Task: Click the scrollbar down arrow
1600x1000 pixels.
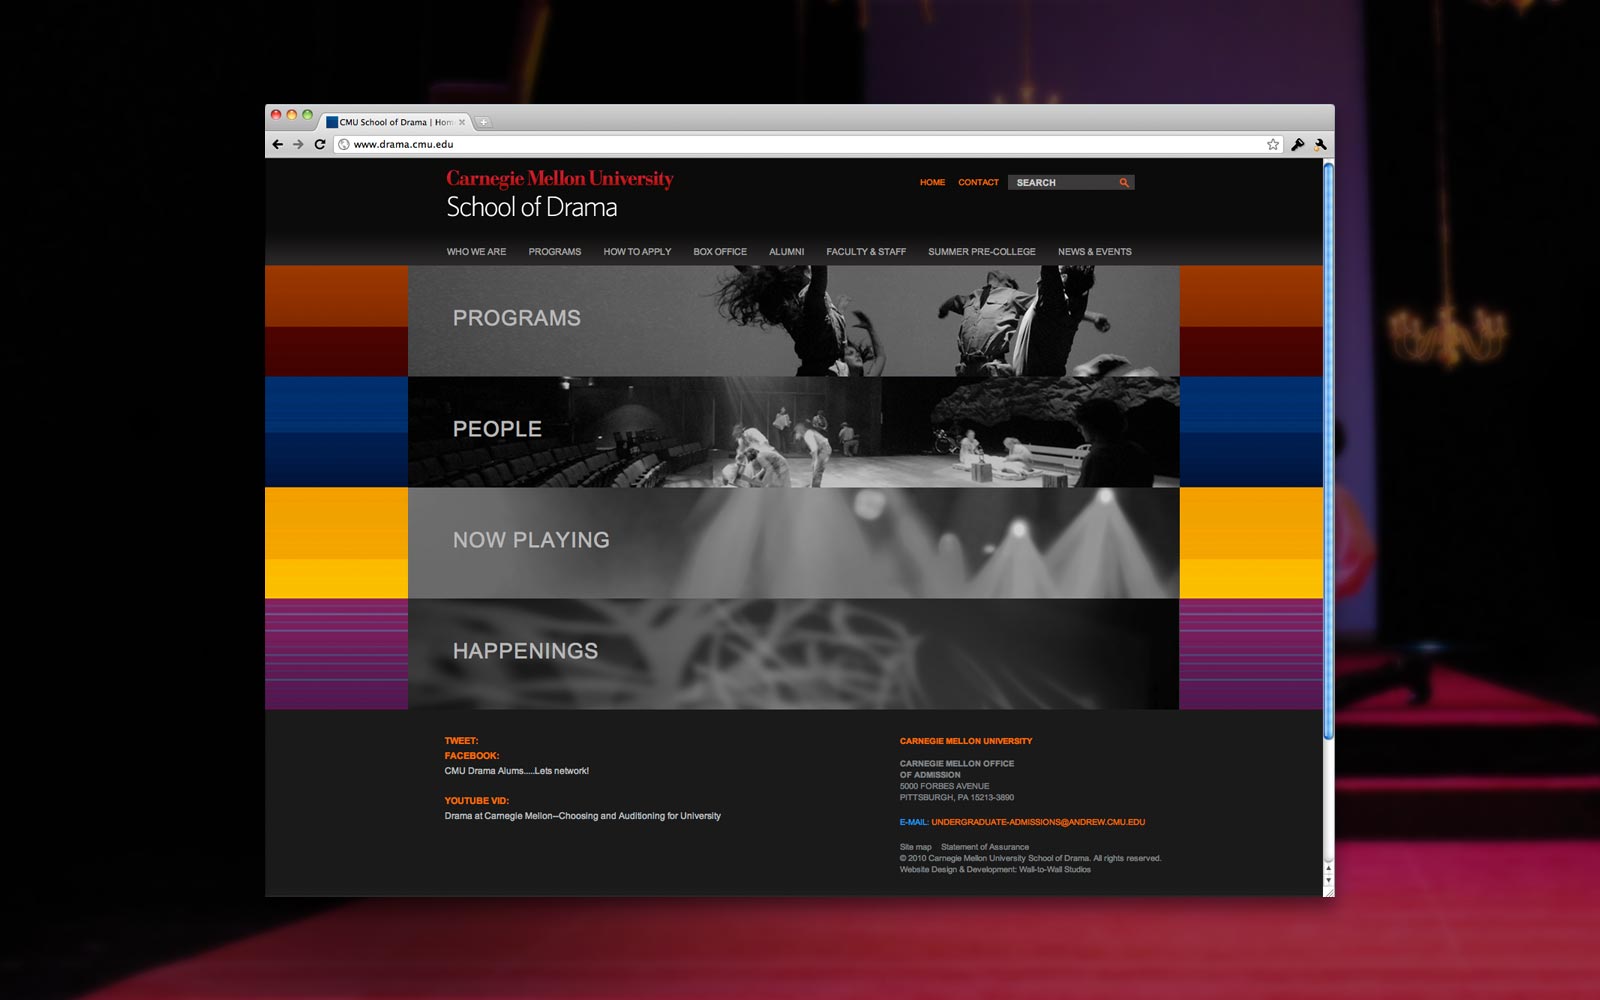Action: [x=1328, y=880]
